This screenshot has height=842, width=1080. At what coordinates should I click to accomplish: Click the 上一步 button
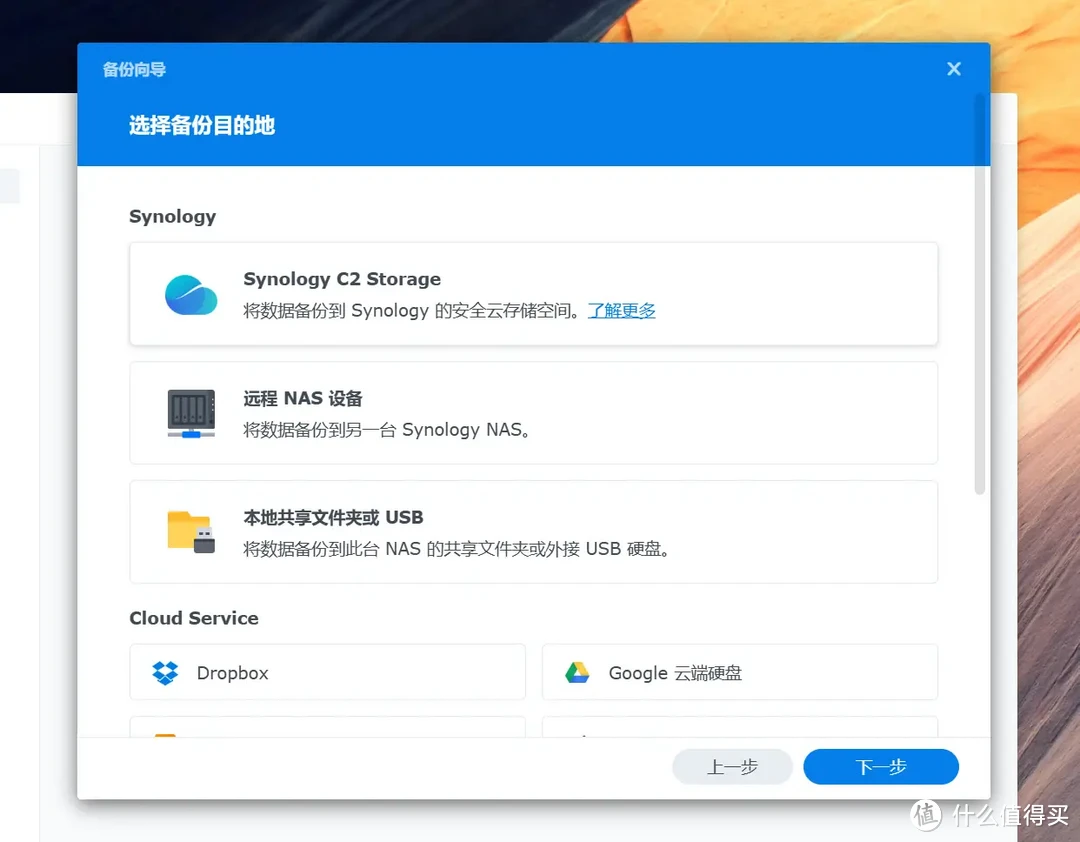(732, 766)
